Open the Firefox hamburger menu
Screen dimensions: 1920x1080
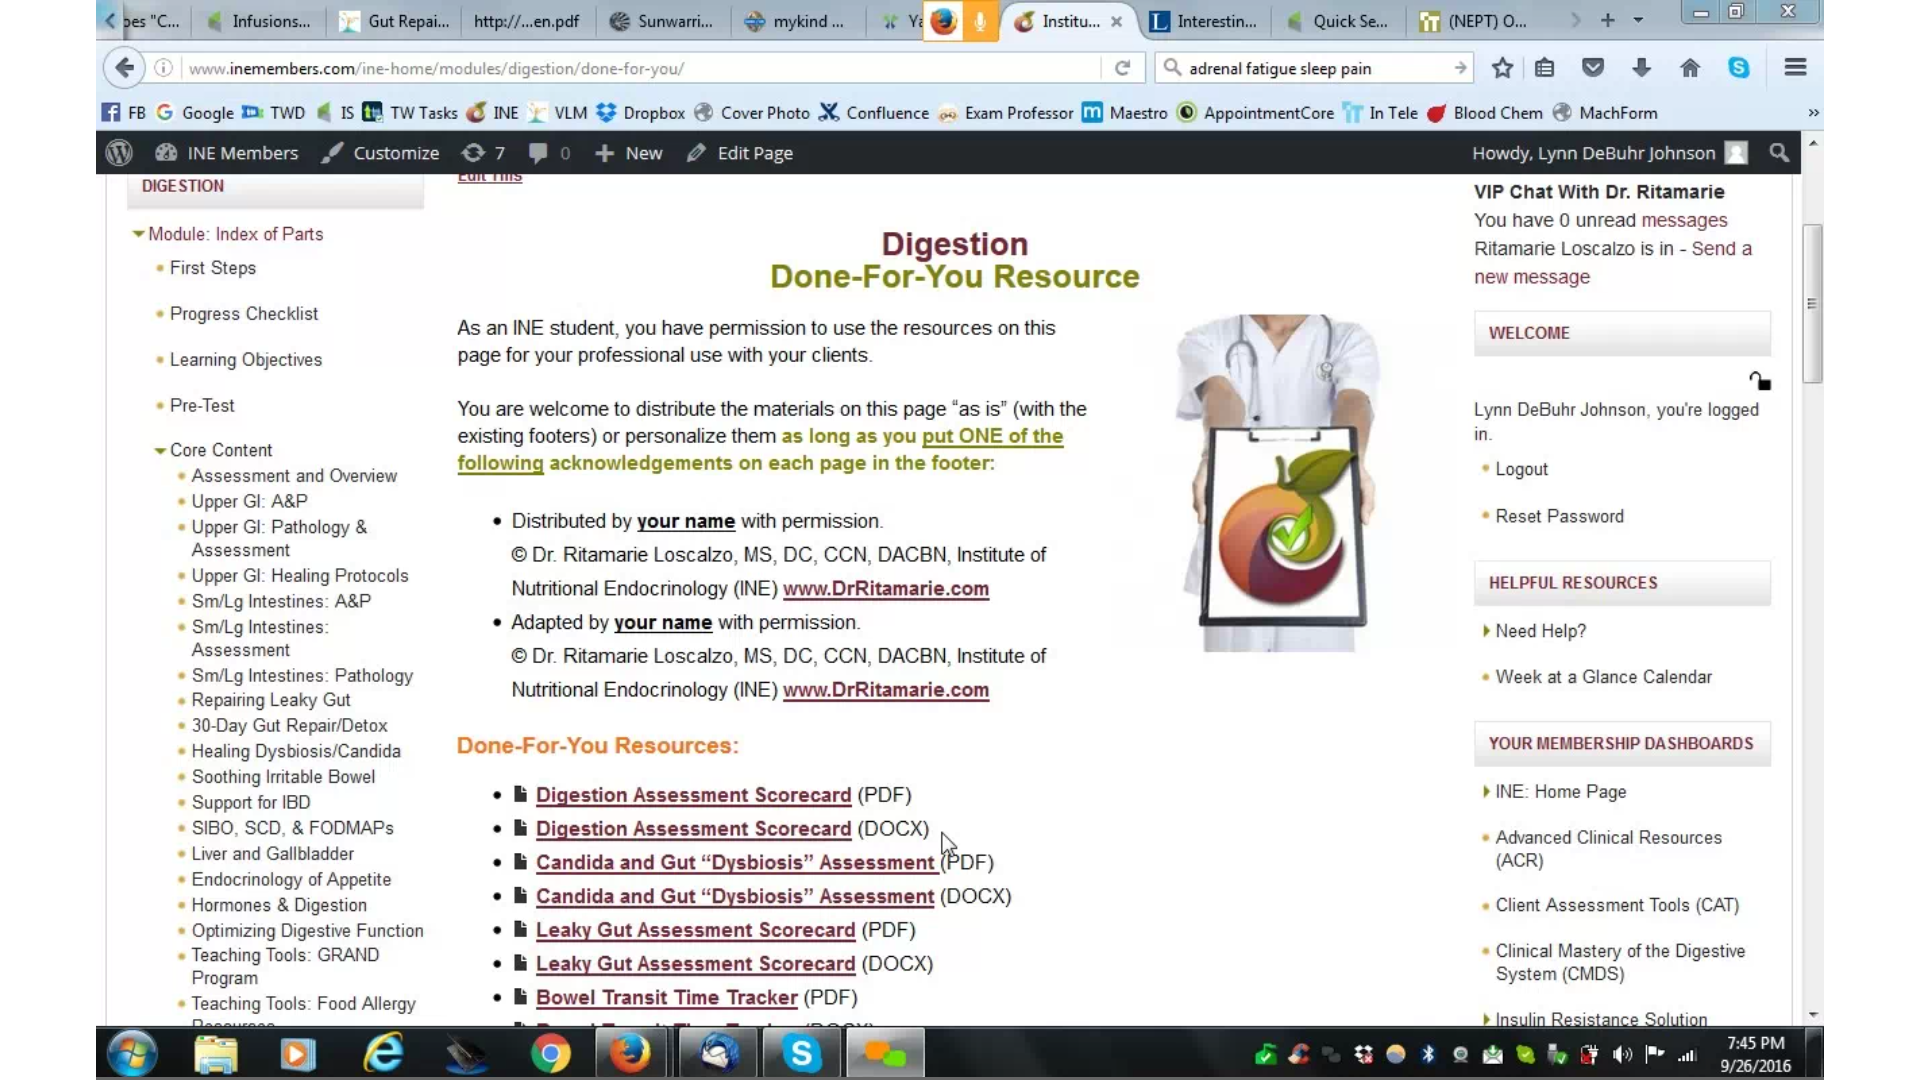(x=1795, y=68)
